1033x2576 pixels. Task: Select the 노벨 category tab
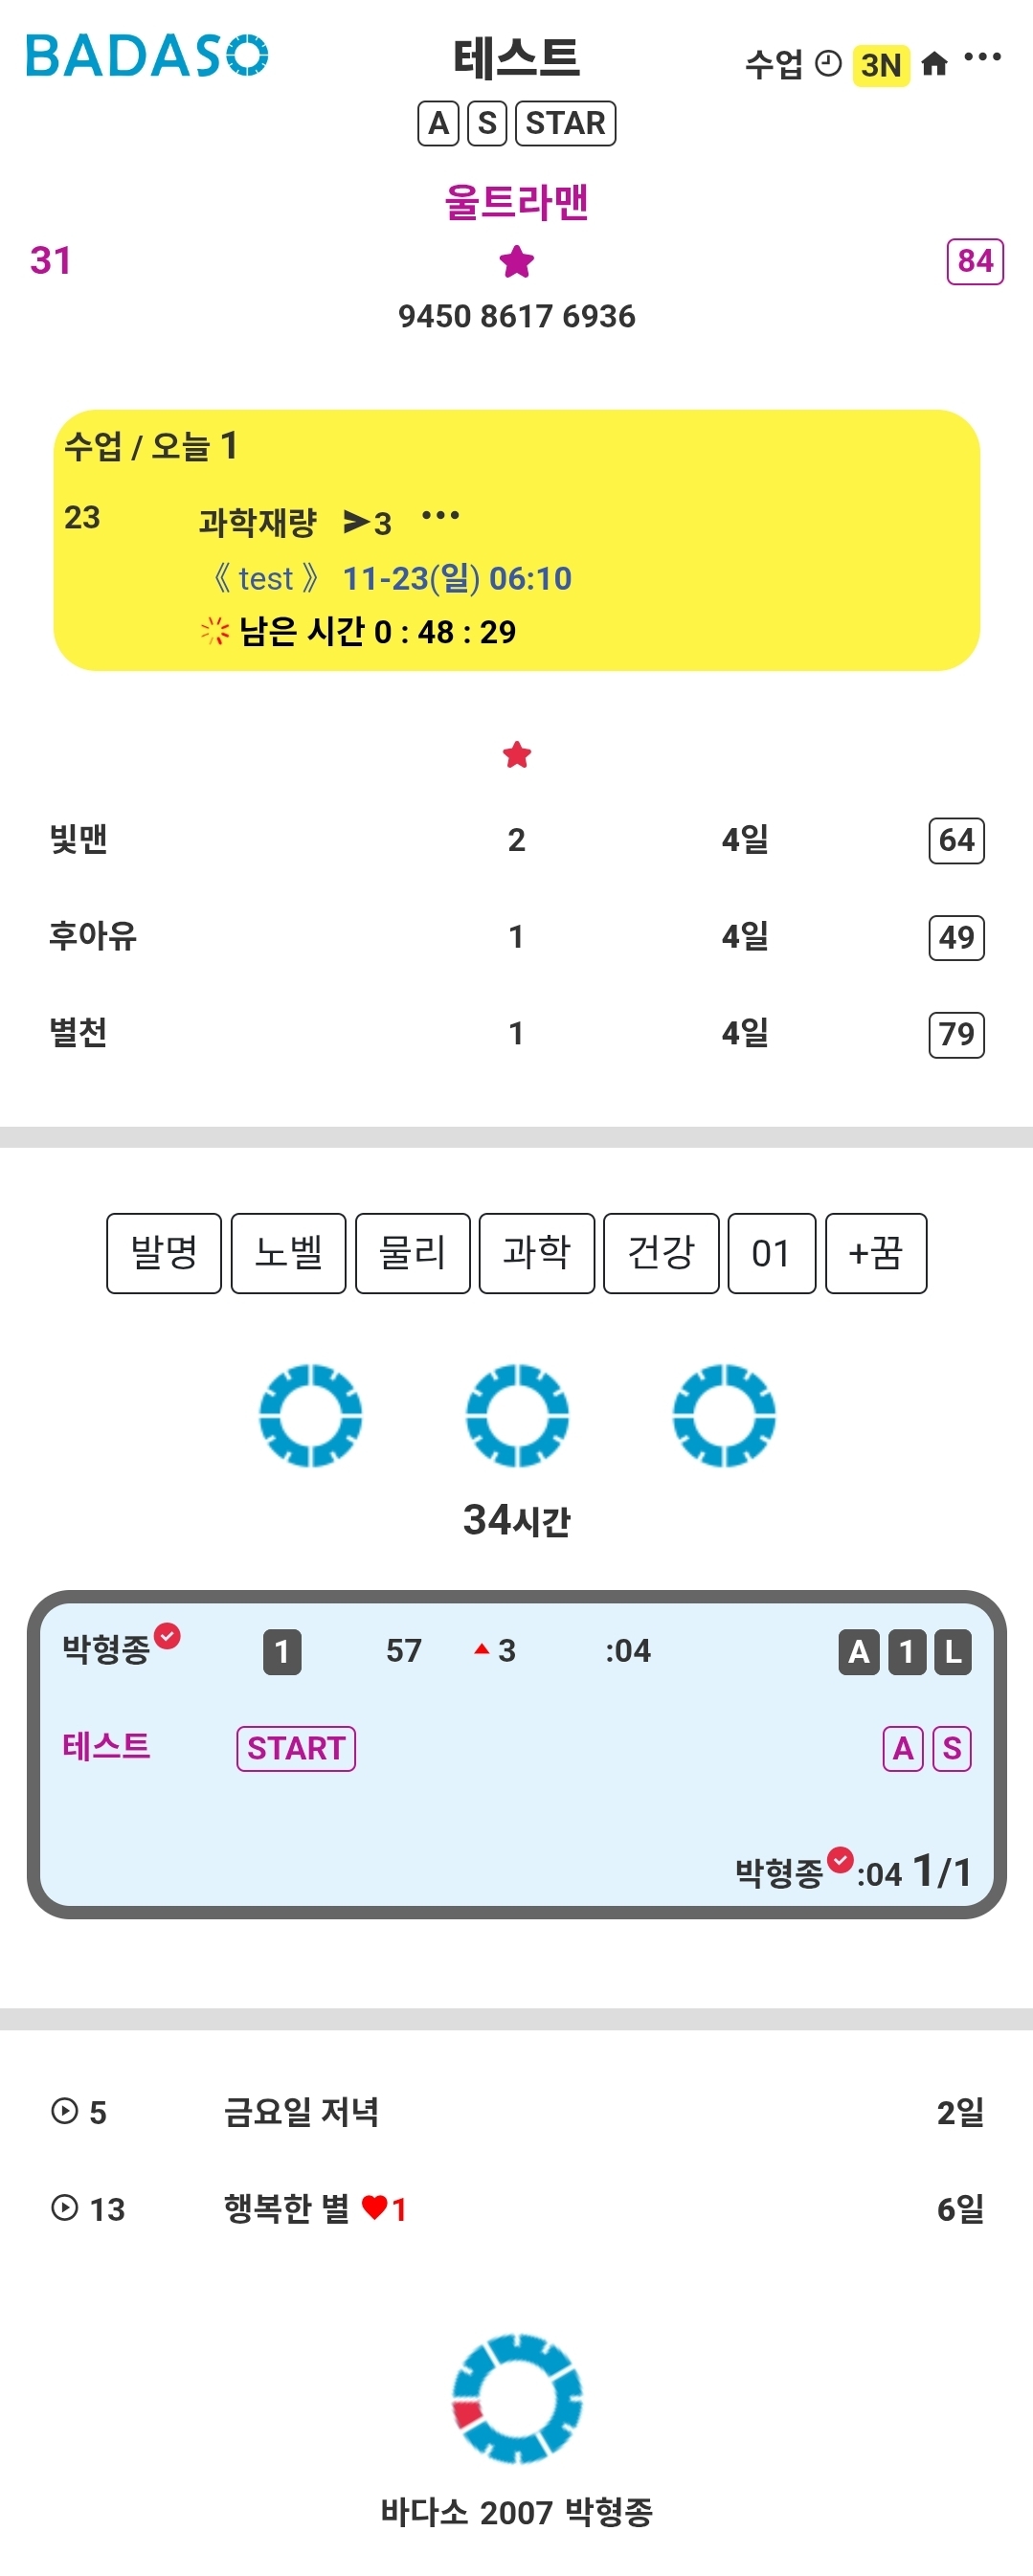pyautogui.click(x=288, y=1253)
